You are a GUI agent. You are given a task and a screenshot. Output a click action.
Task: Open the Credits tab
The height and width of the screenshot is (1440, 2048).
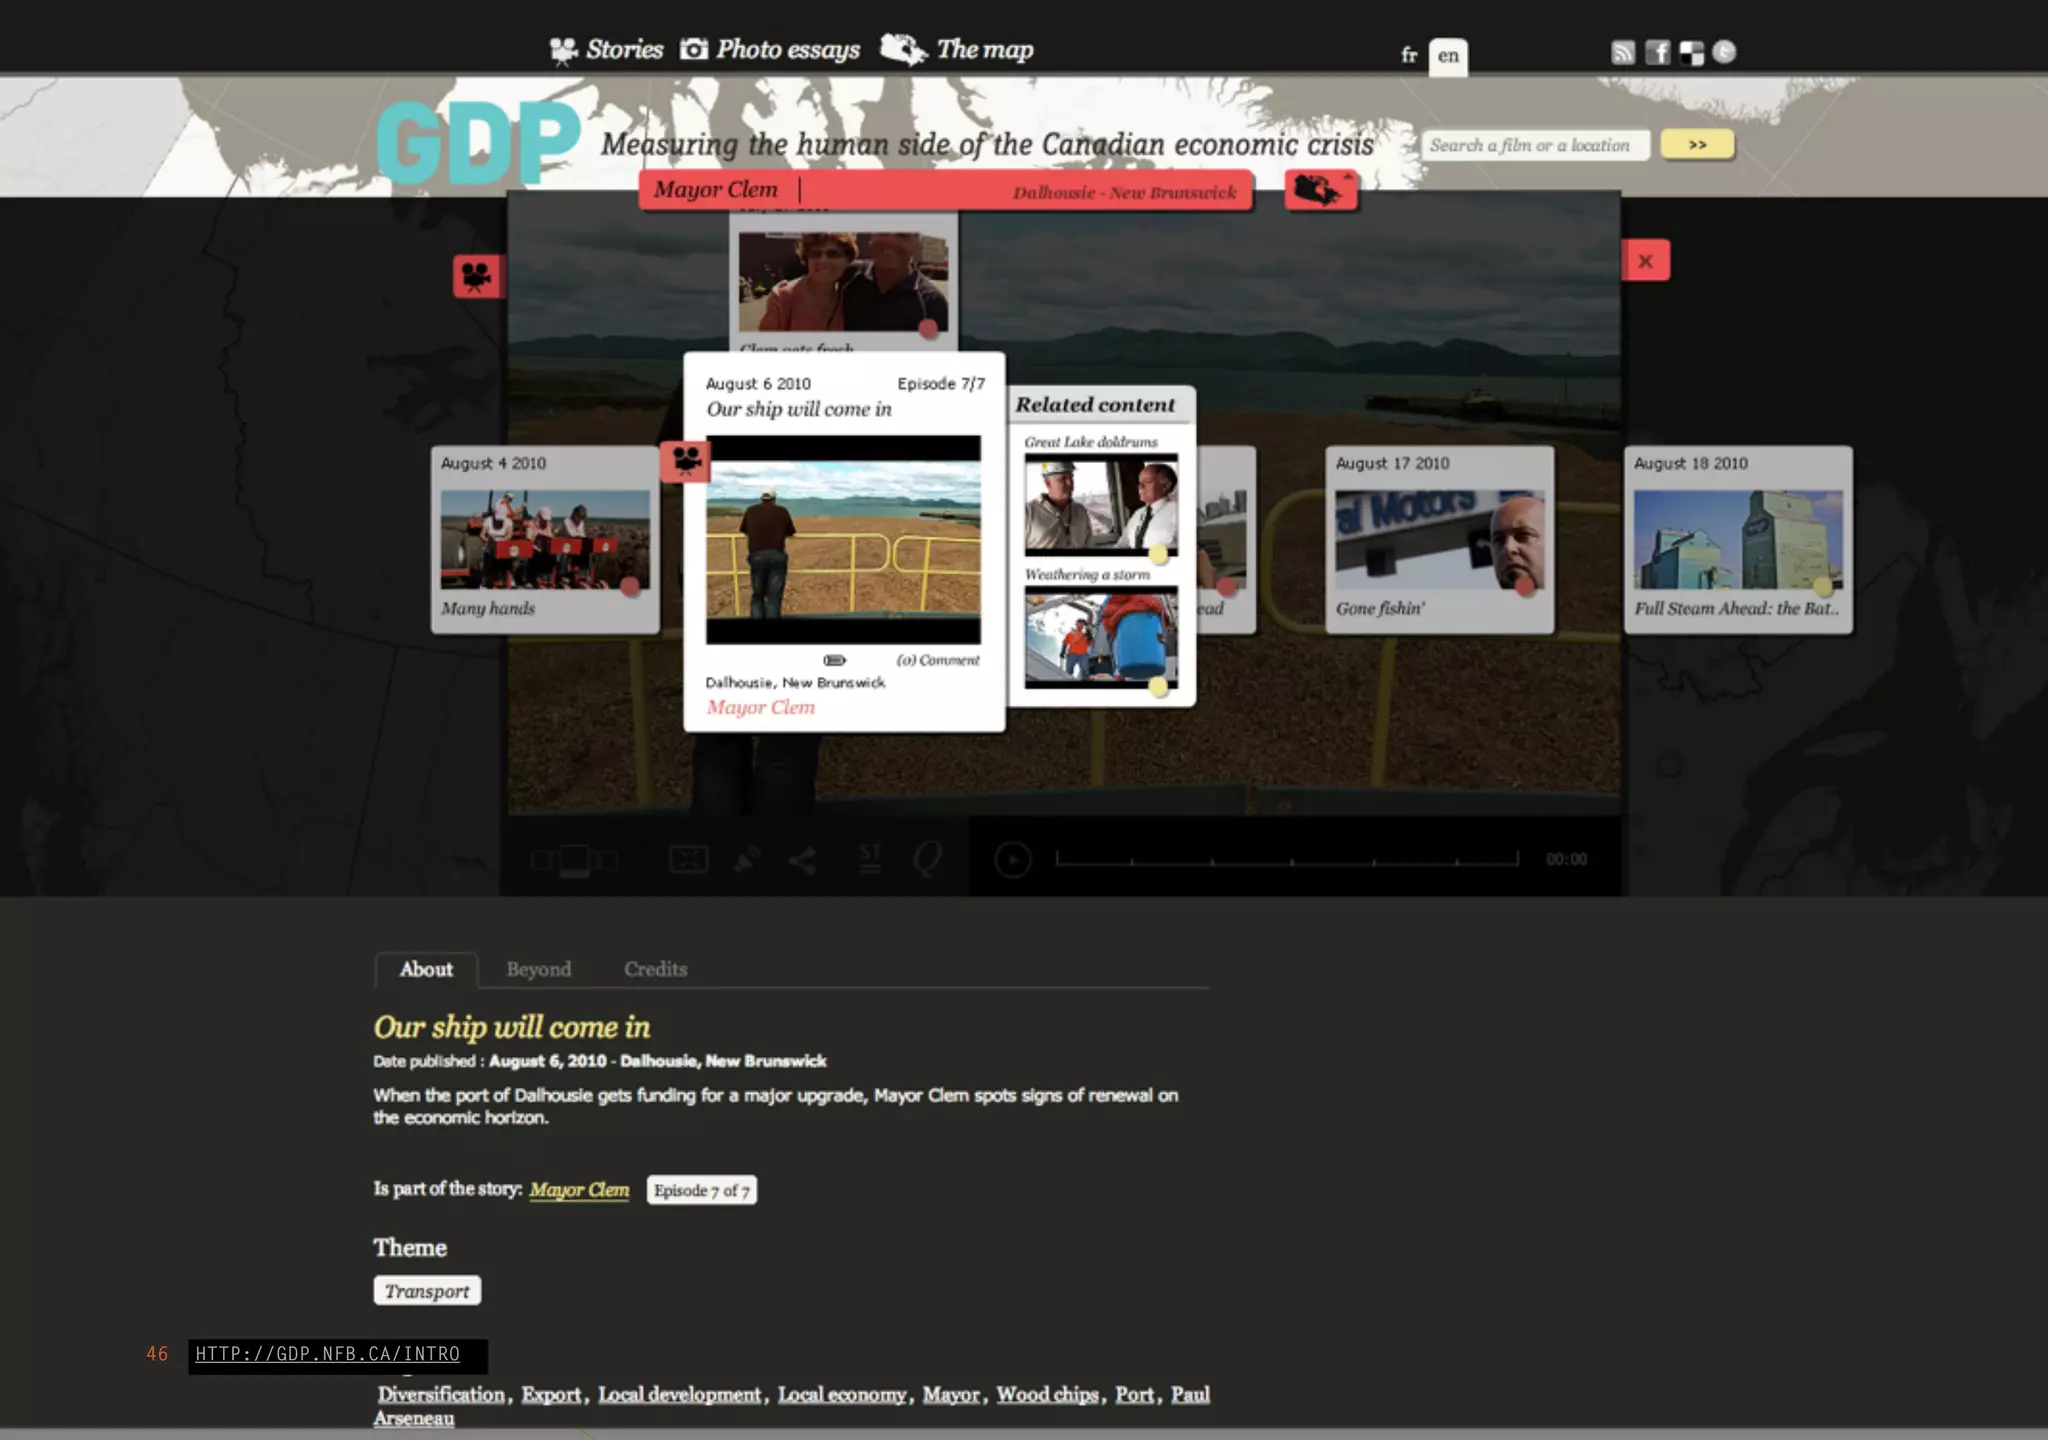click(x=655, y=969)
